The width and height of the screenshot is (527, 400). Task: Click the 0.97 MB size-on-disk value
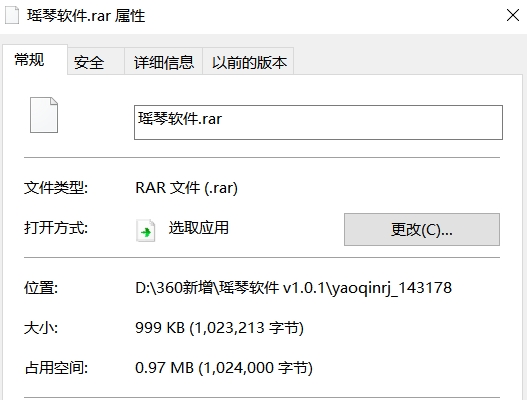click(x=224, y=368)
